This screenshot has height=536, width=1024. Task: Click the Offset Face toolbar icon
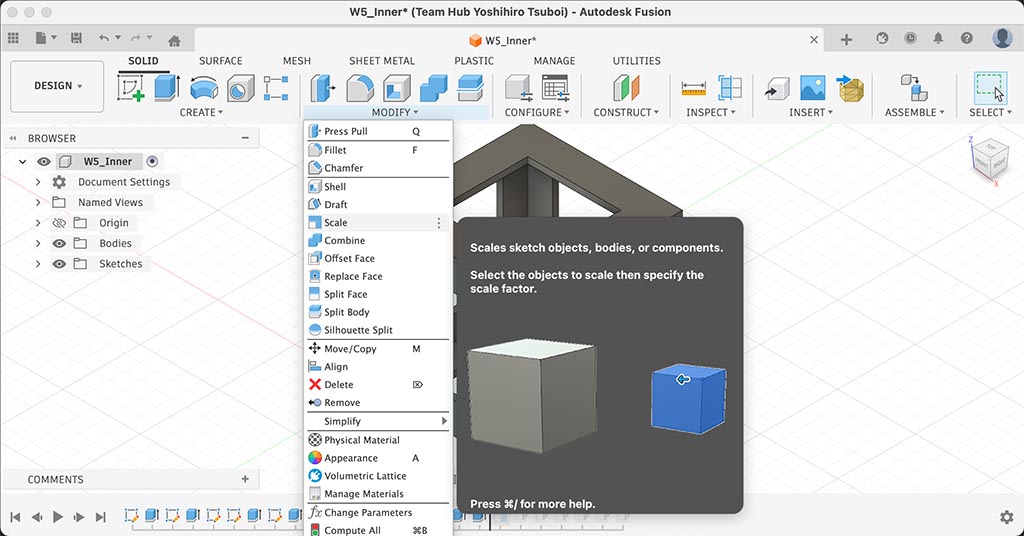pyautogui.click(x=470, y=88)
